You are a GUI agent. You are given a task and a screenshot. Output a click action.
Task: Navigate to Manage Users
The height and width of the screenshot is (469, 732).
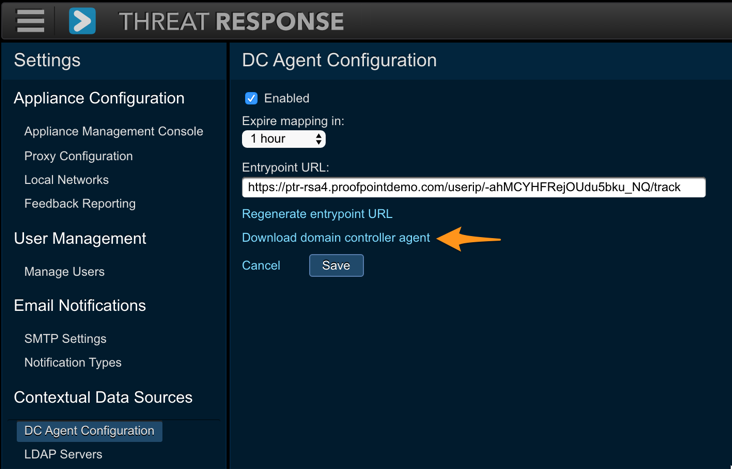pos(64,271)
